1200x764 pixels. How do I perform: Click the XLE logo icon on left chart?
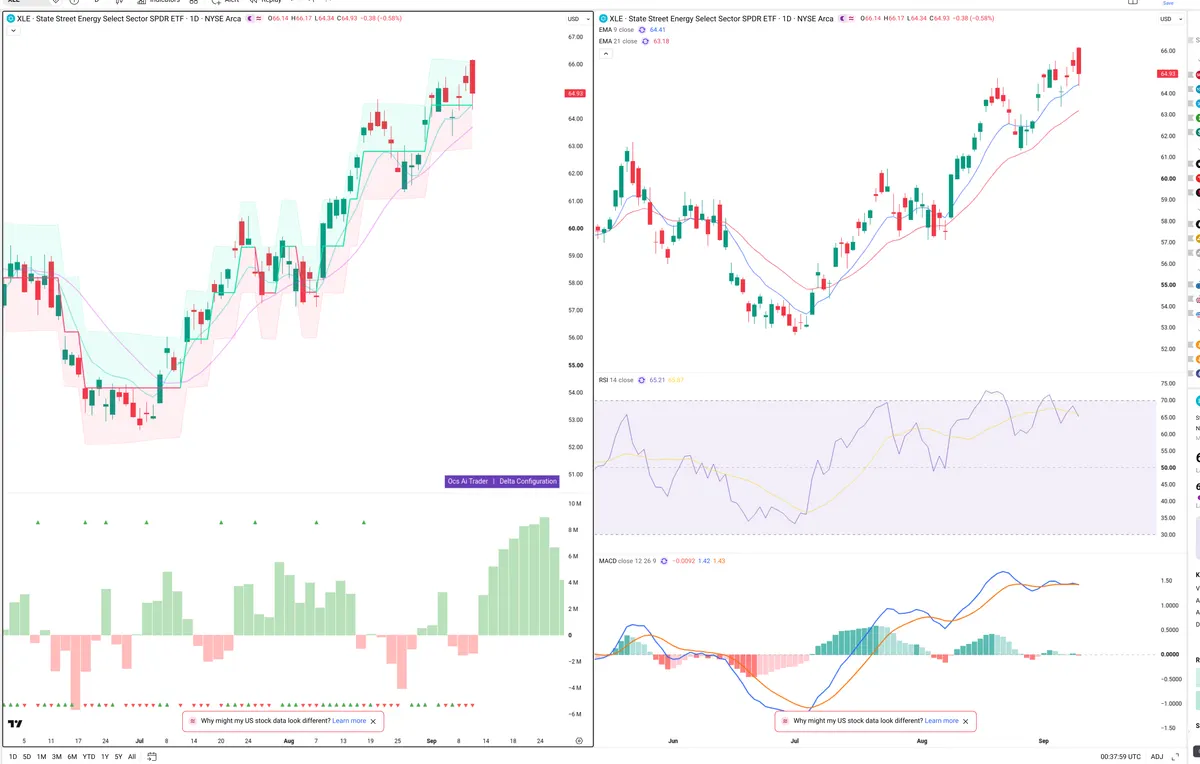point(11,19)
